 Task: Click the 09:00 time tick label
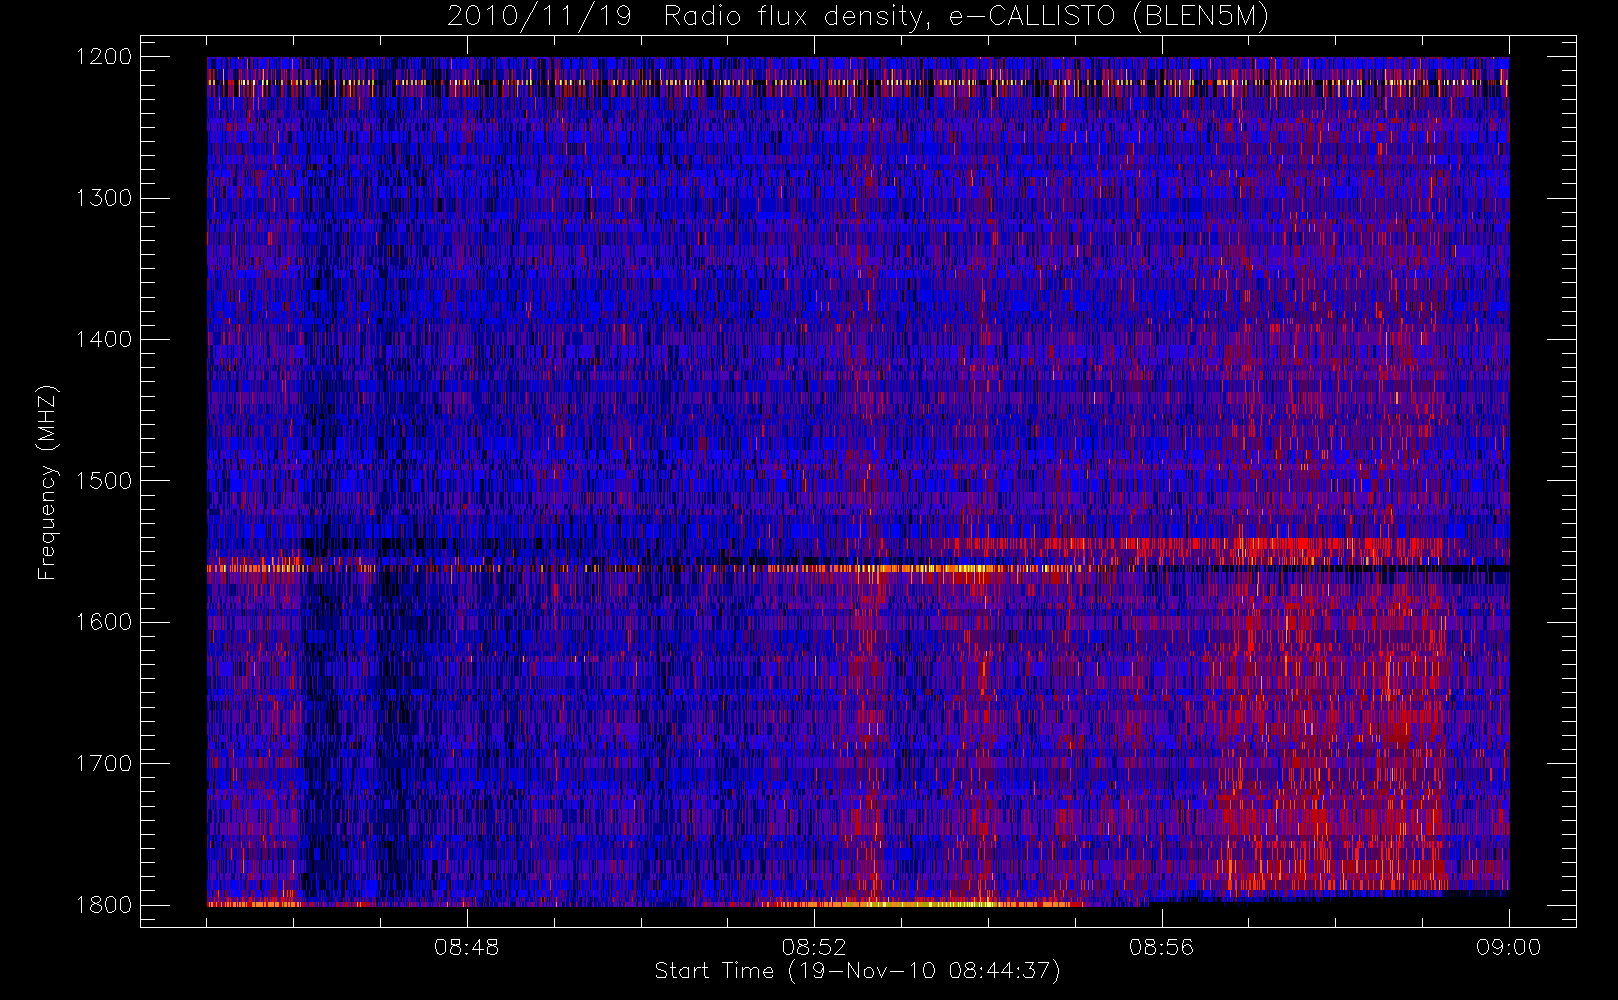click(x=1508, y=947)
